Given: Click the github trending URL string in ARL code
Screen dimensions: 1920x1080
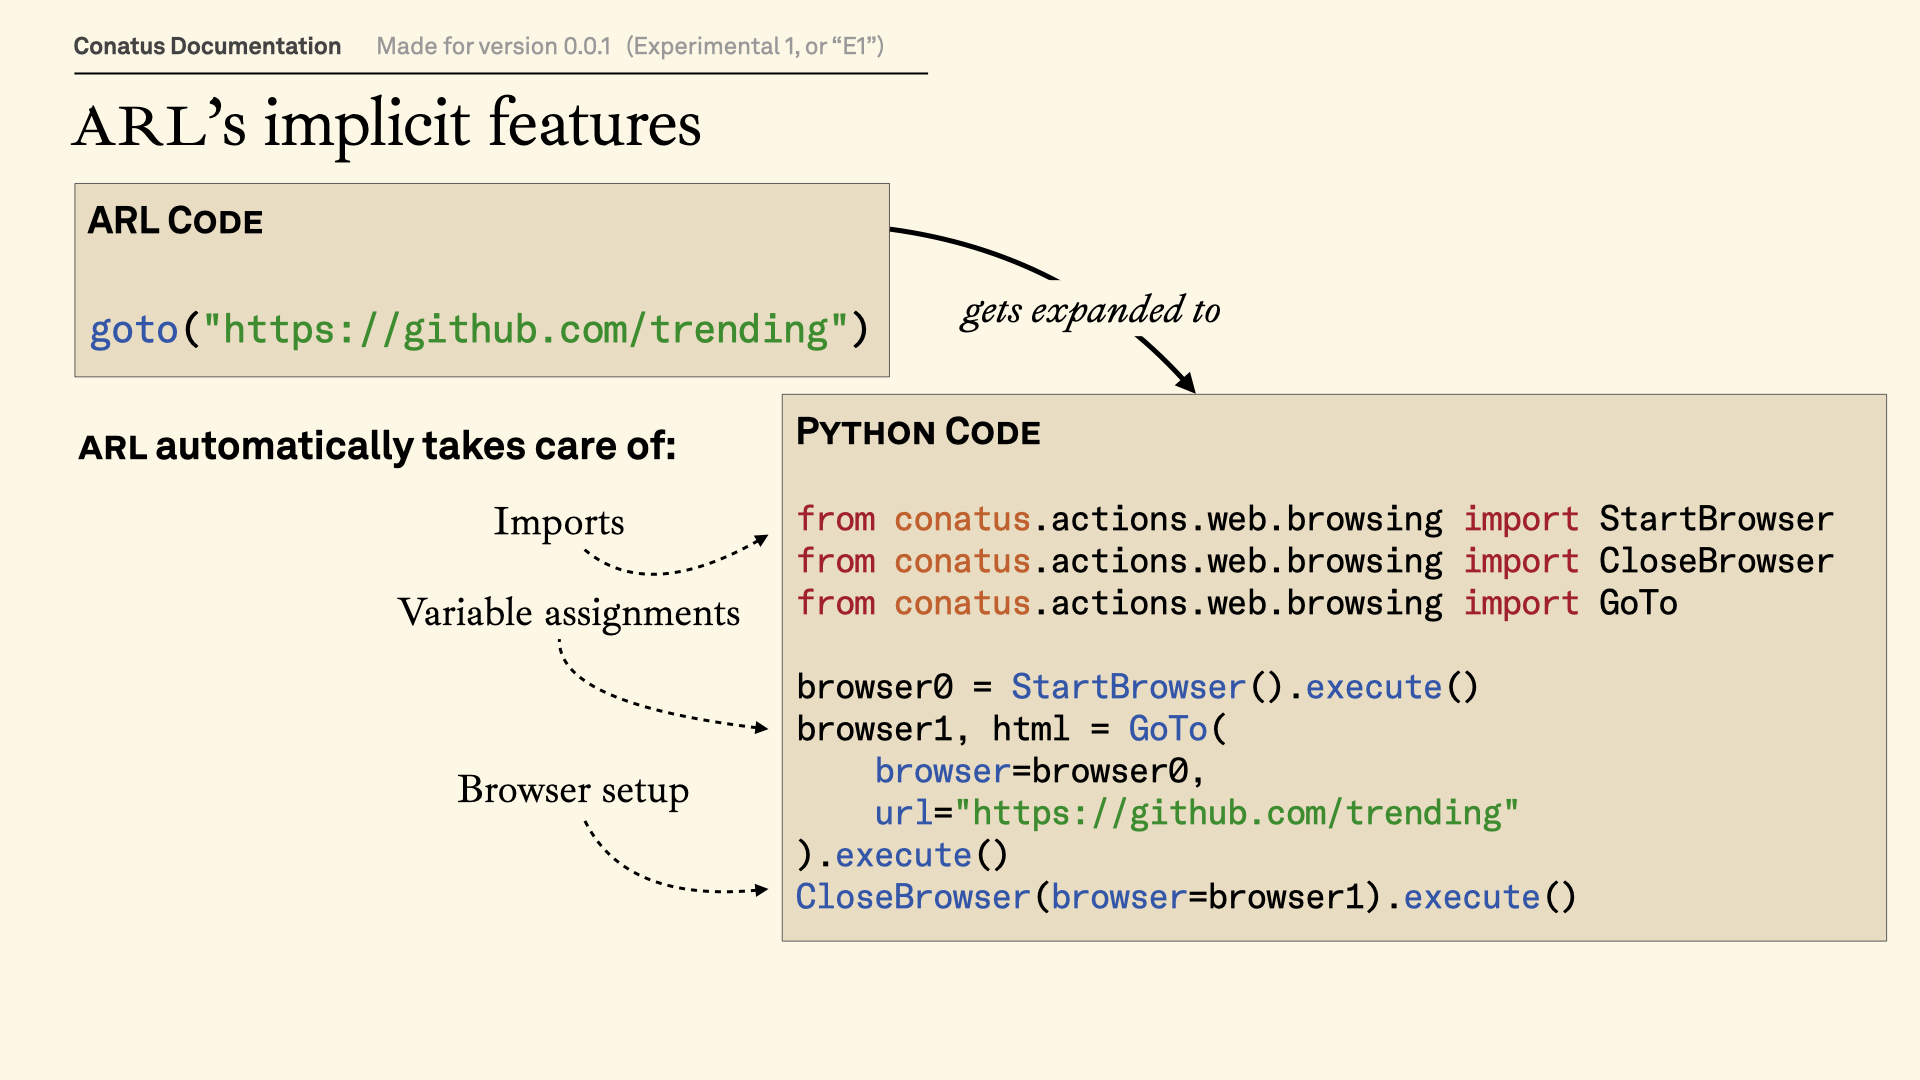Looking at the screenshot, I should click(525, 329).
